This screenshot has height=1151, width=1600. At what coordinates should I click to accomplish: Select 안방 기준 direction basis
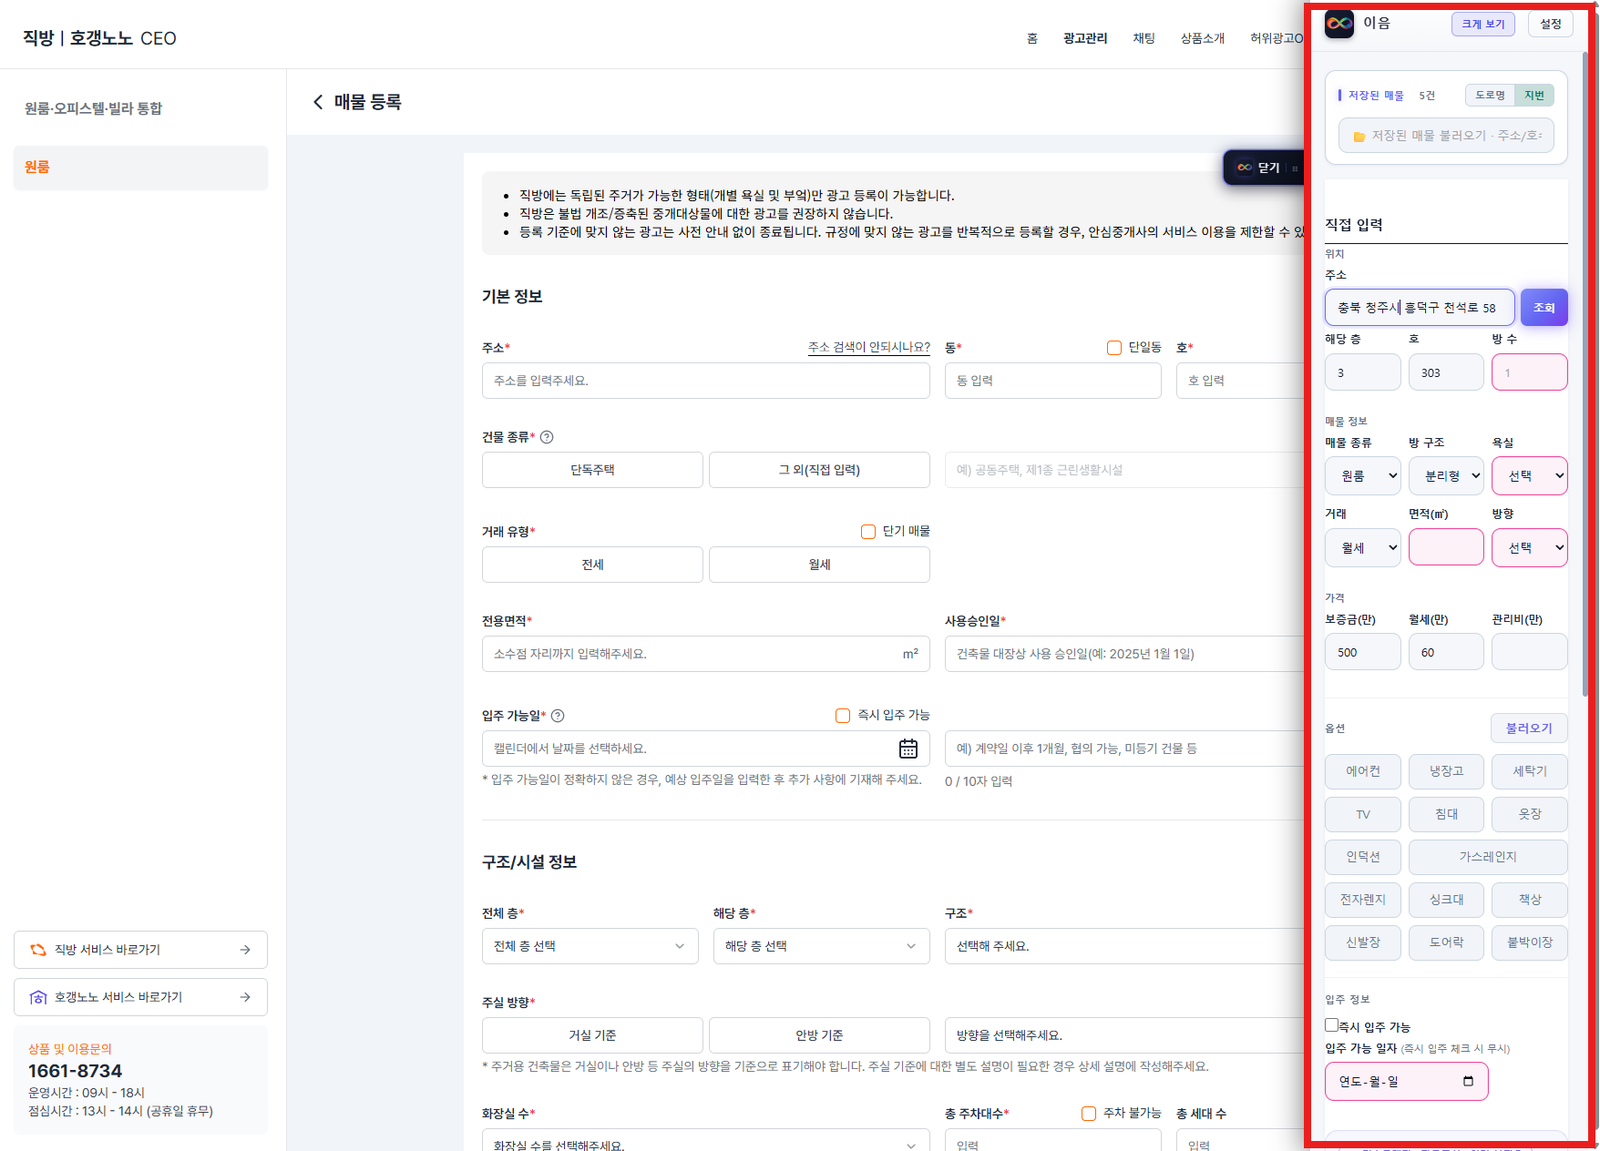tap(819, 1035)
